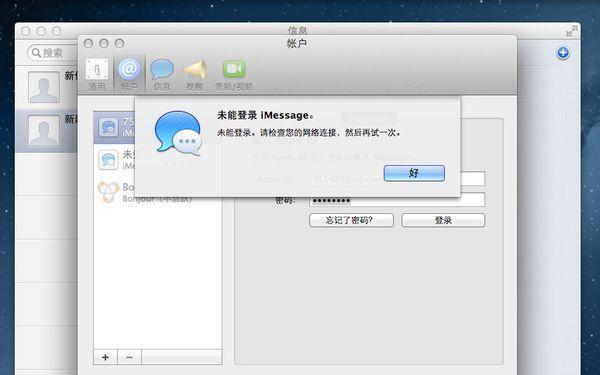600x375 pixels.
Task: Close the 帐户 preferences window
Action: [88, 43]
